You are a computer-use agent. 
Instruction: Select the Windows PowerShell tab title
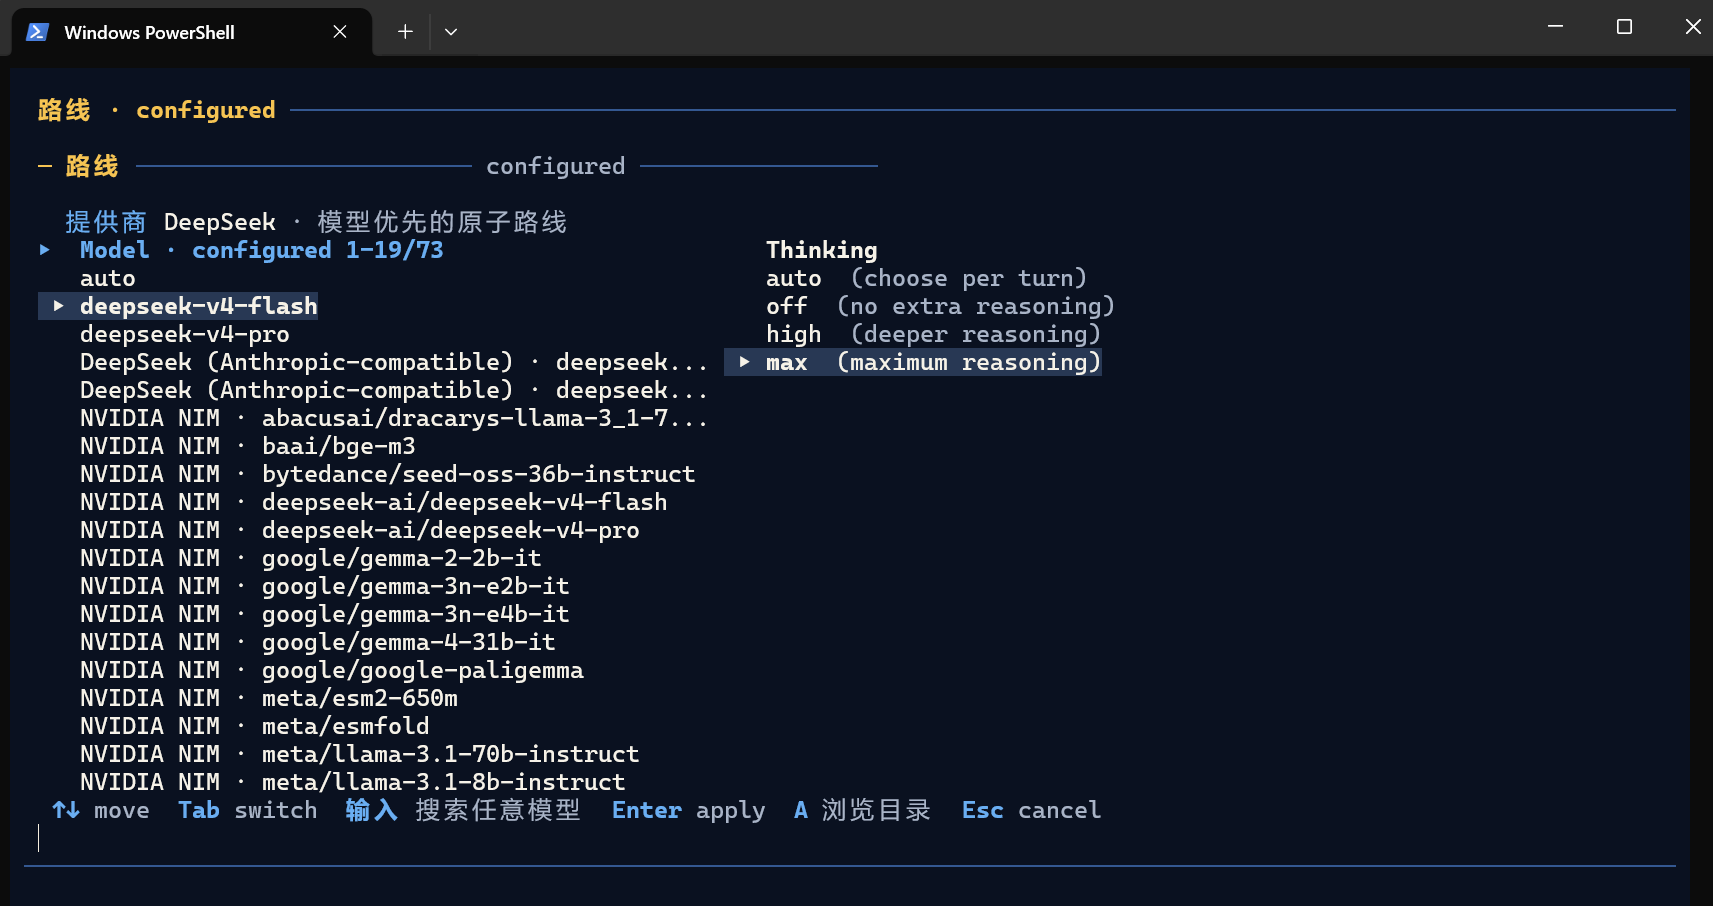[149, 32]
